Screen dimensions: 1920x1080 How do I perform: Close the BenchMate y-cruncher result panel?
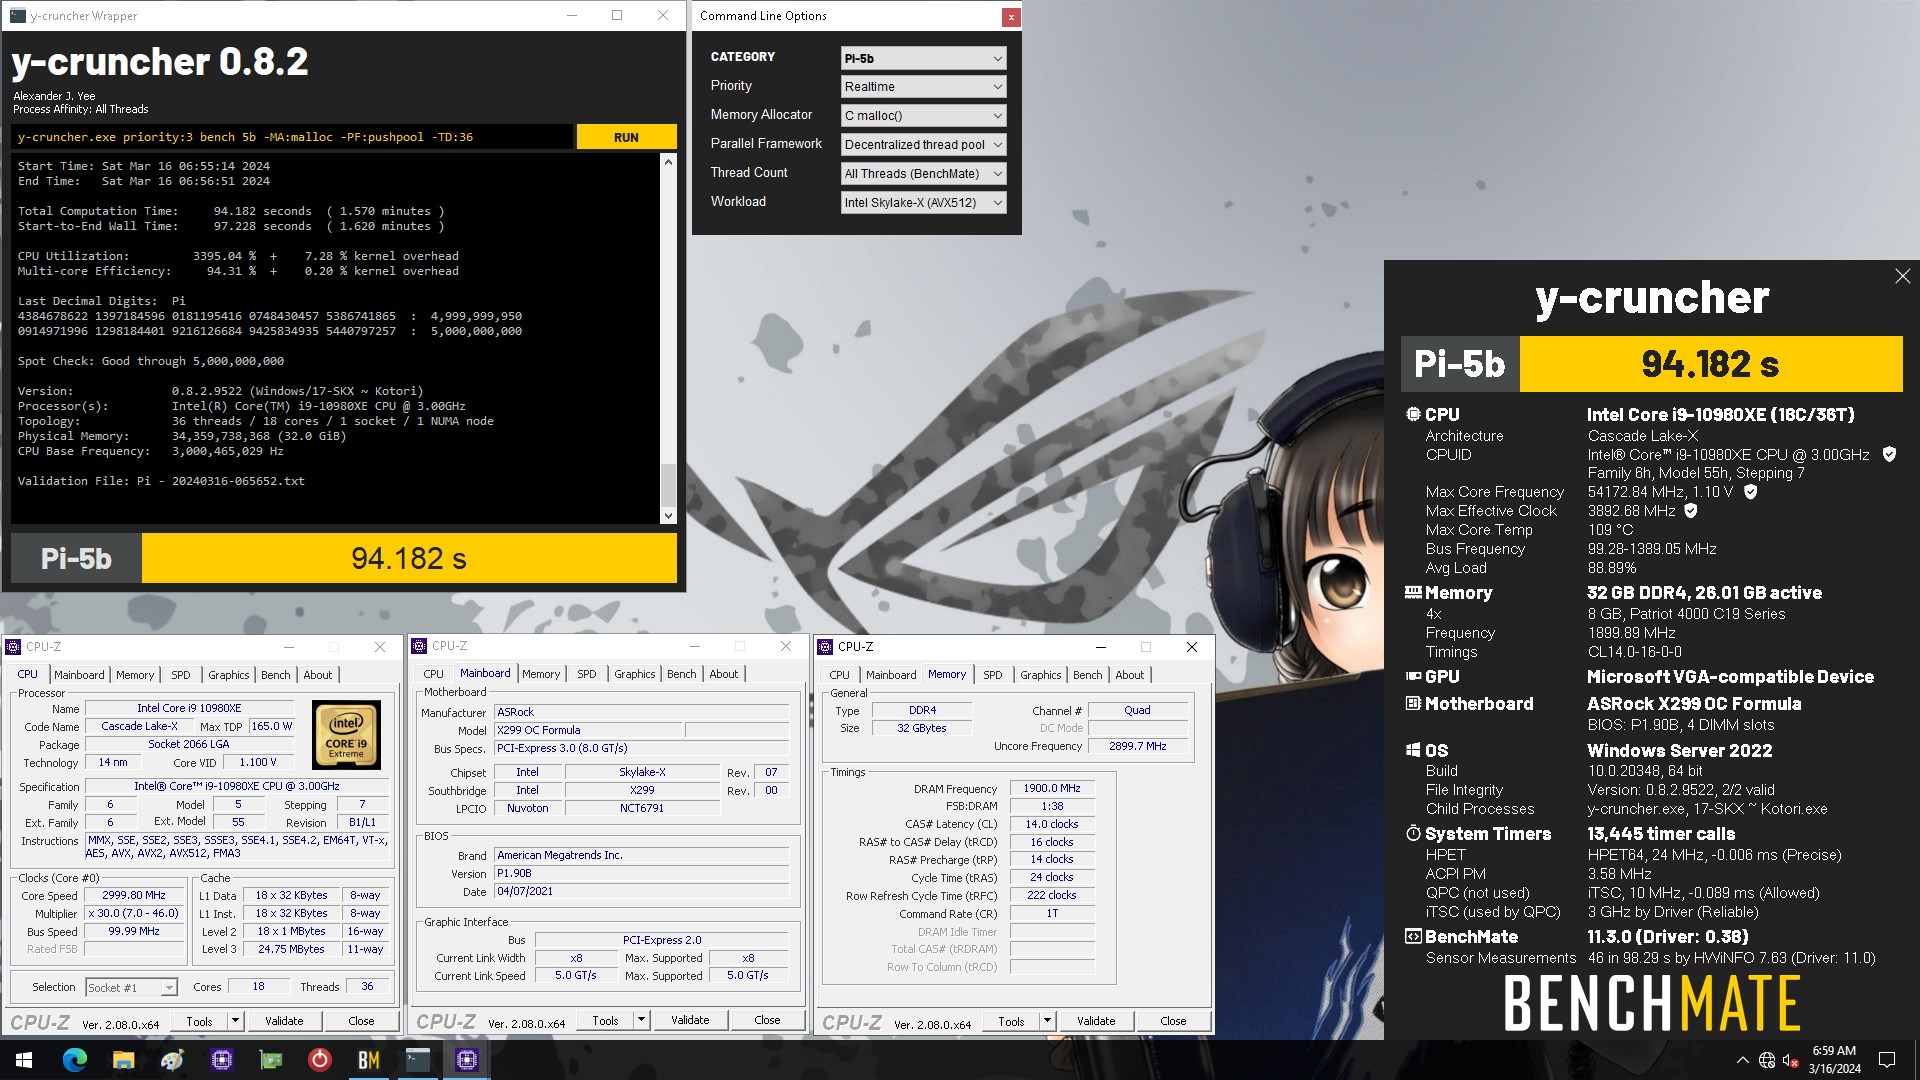coord(1902,276)
